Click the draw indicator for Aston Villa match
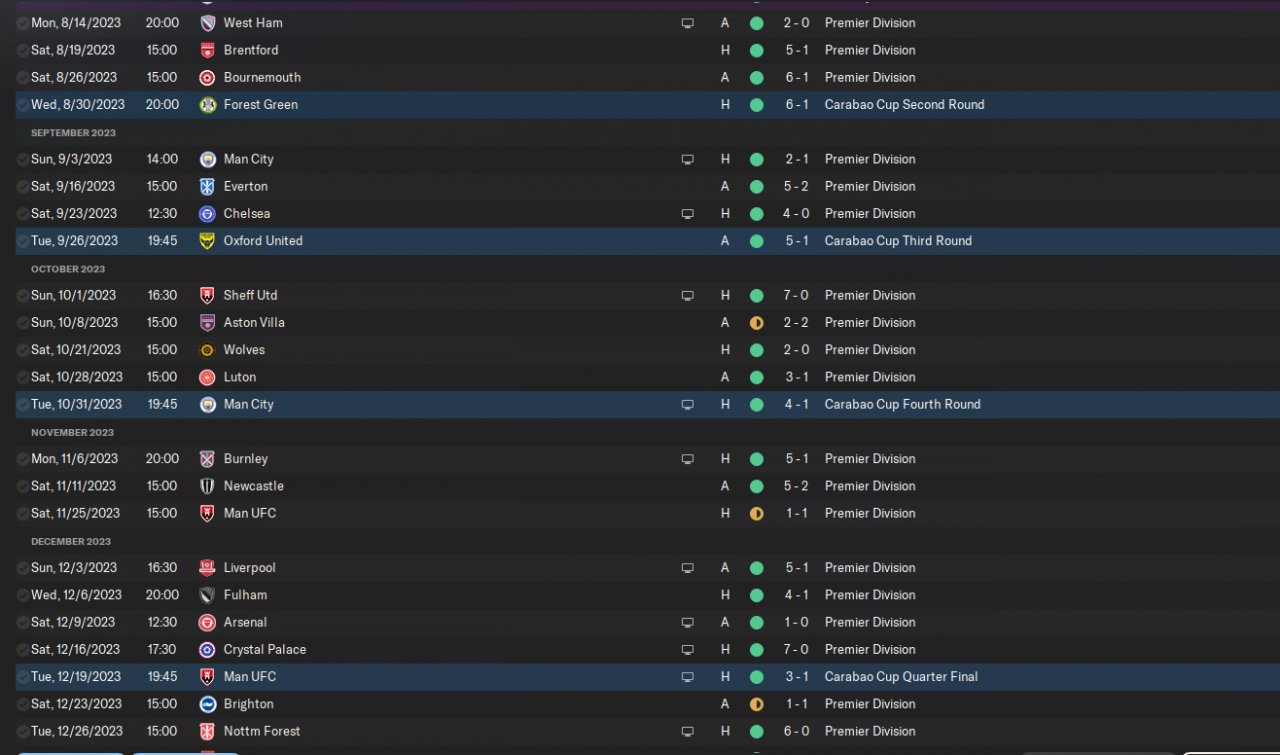 pyautogui.click(x=756, y=323)
